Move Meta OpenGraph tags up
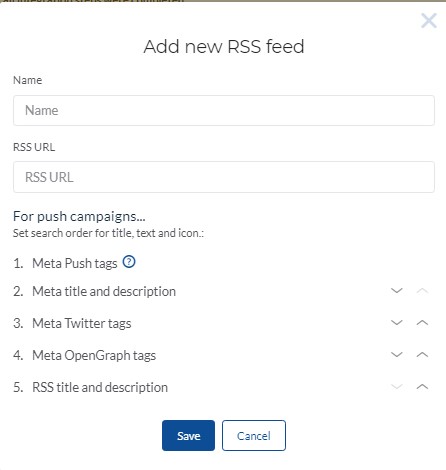Viewport: 446px width, 470px height. [422, 355]
